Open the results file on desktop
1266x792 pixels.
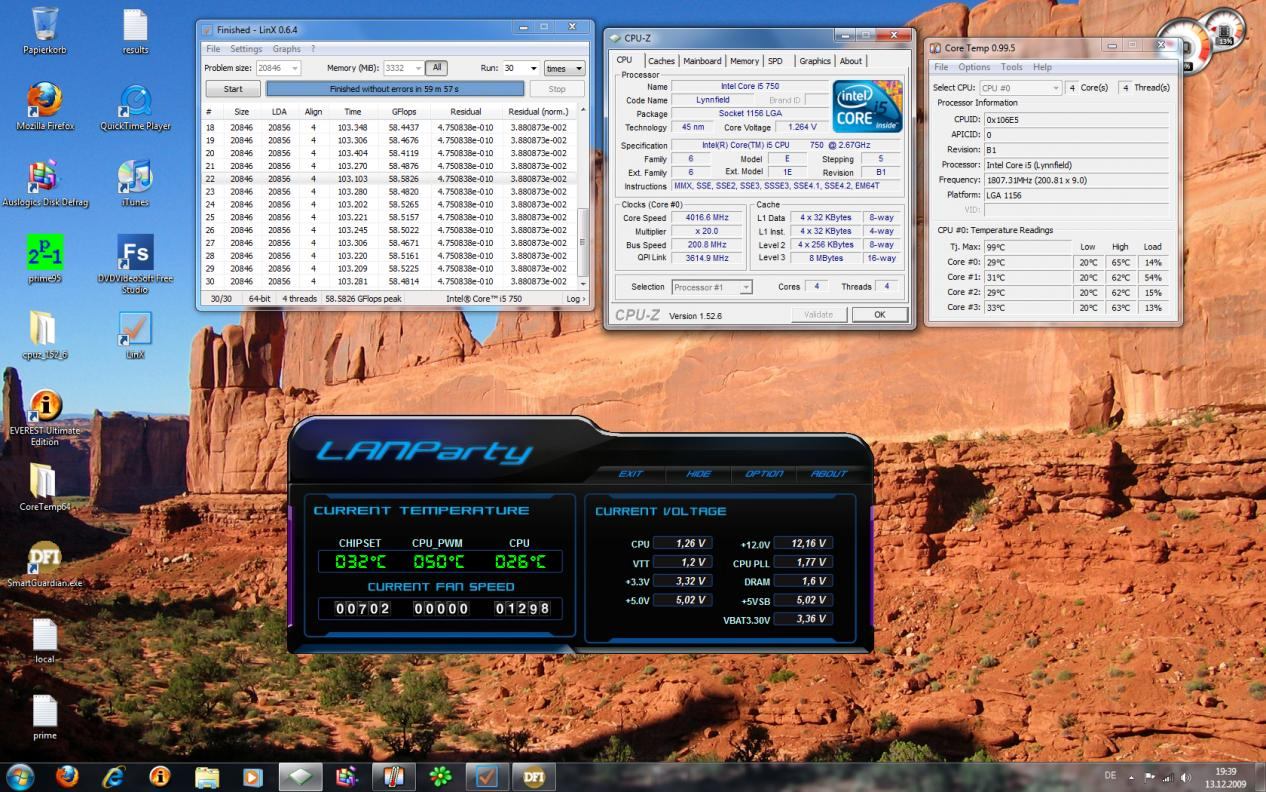tap(135, 30)
